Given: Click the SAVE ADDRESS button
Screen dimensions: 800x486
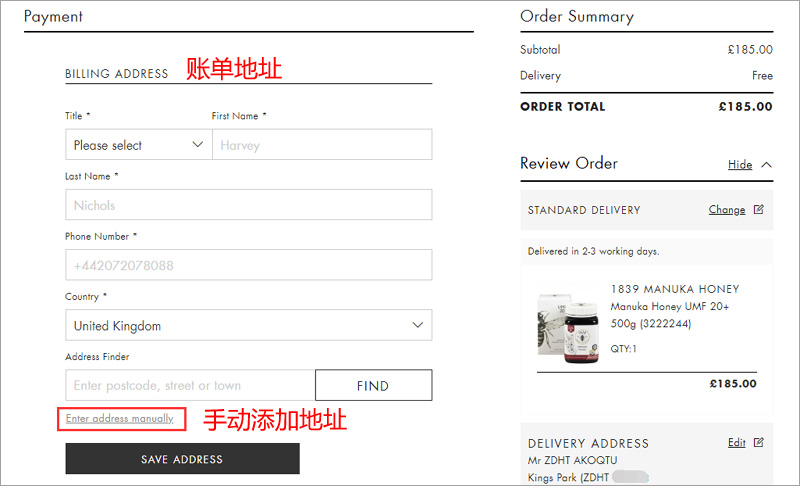Looking at the screenshot, I should (182, 458).
